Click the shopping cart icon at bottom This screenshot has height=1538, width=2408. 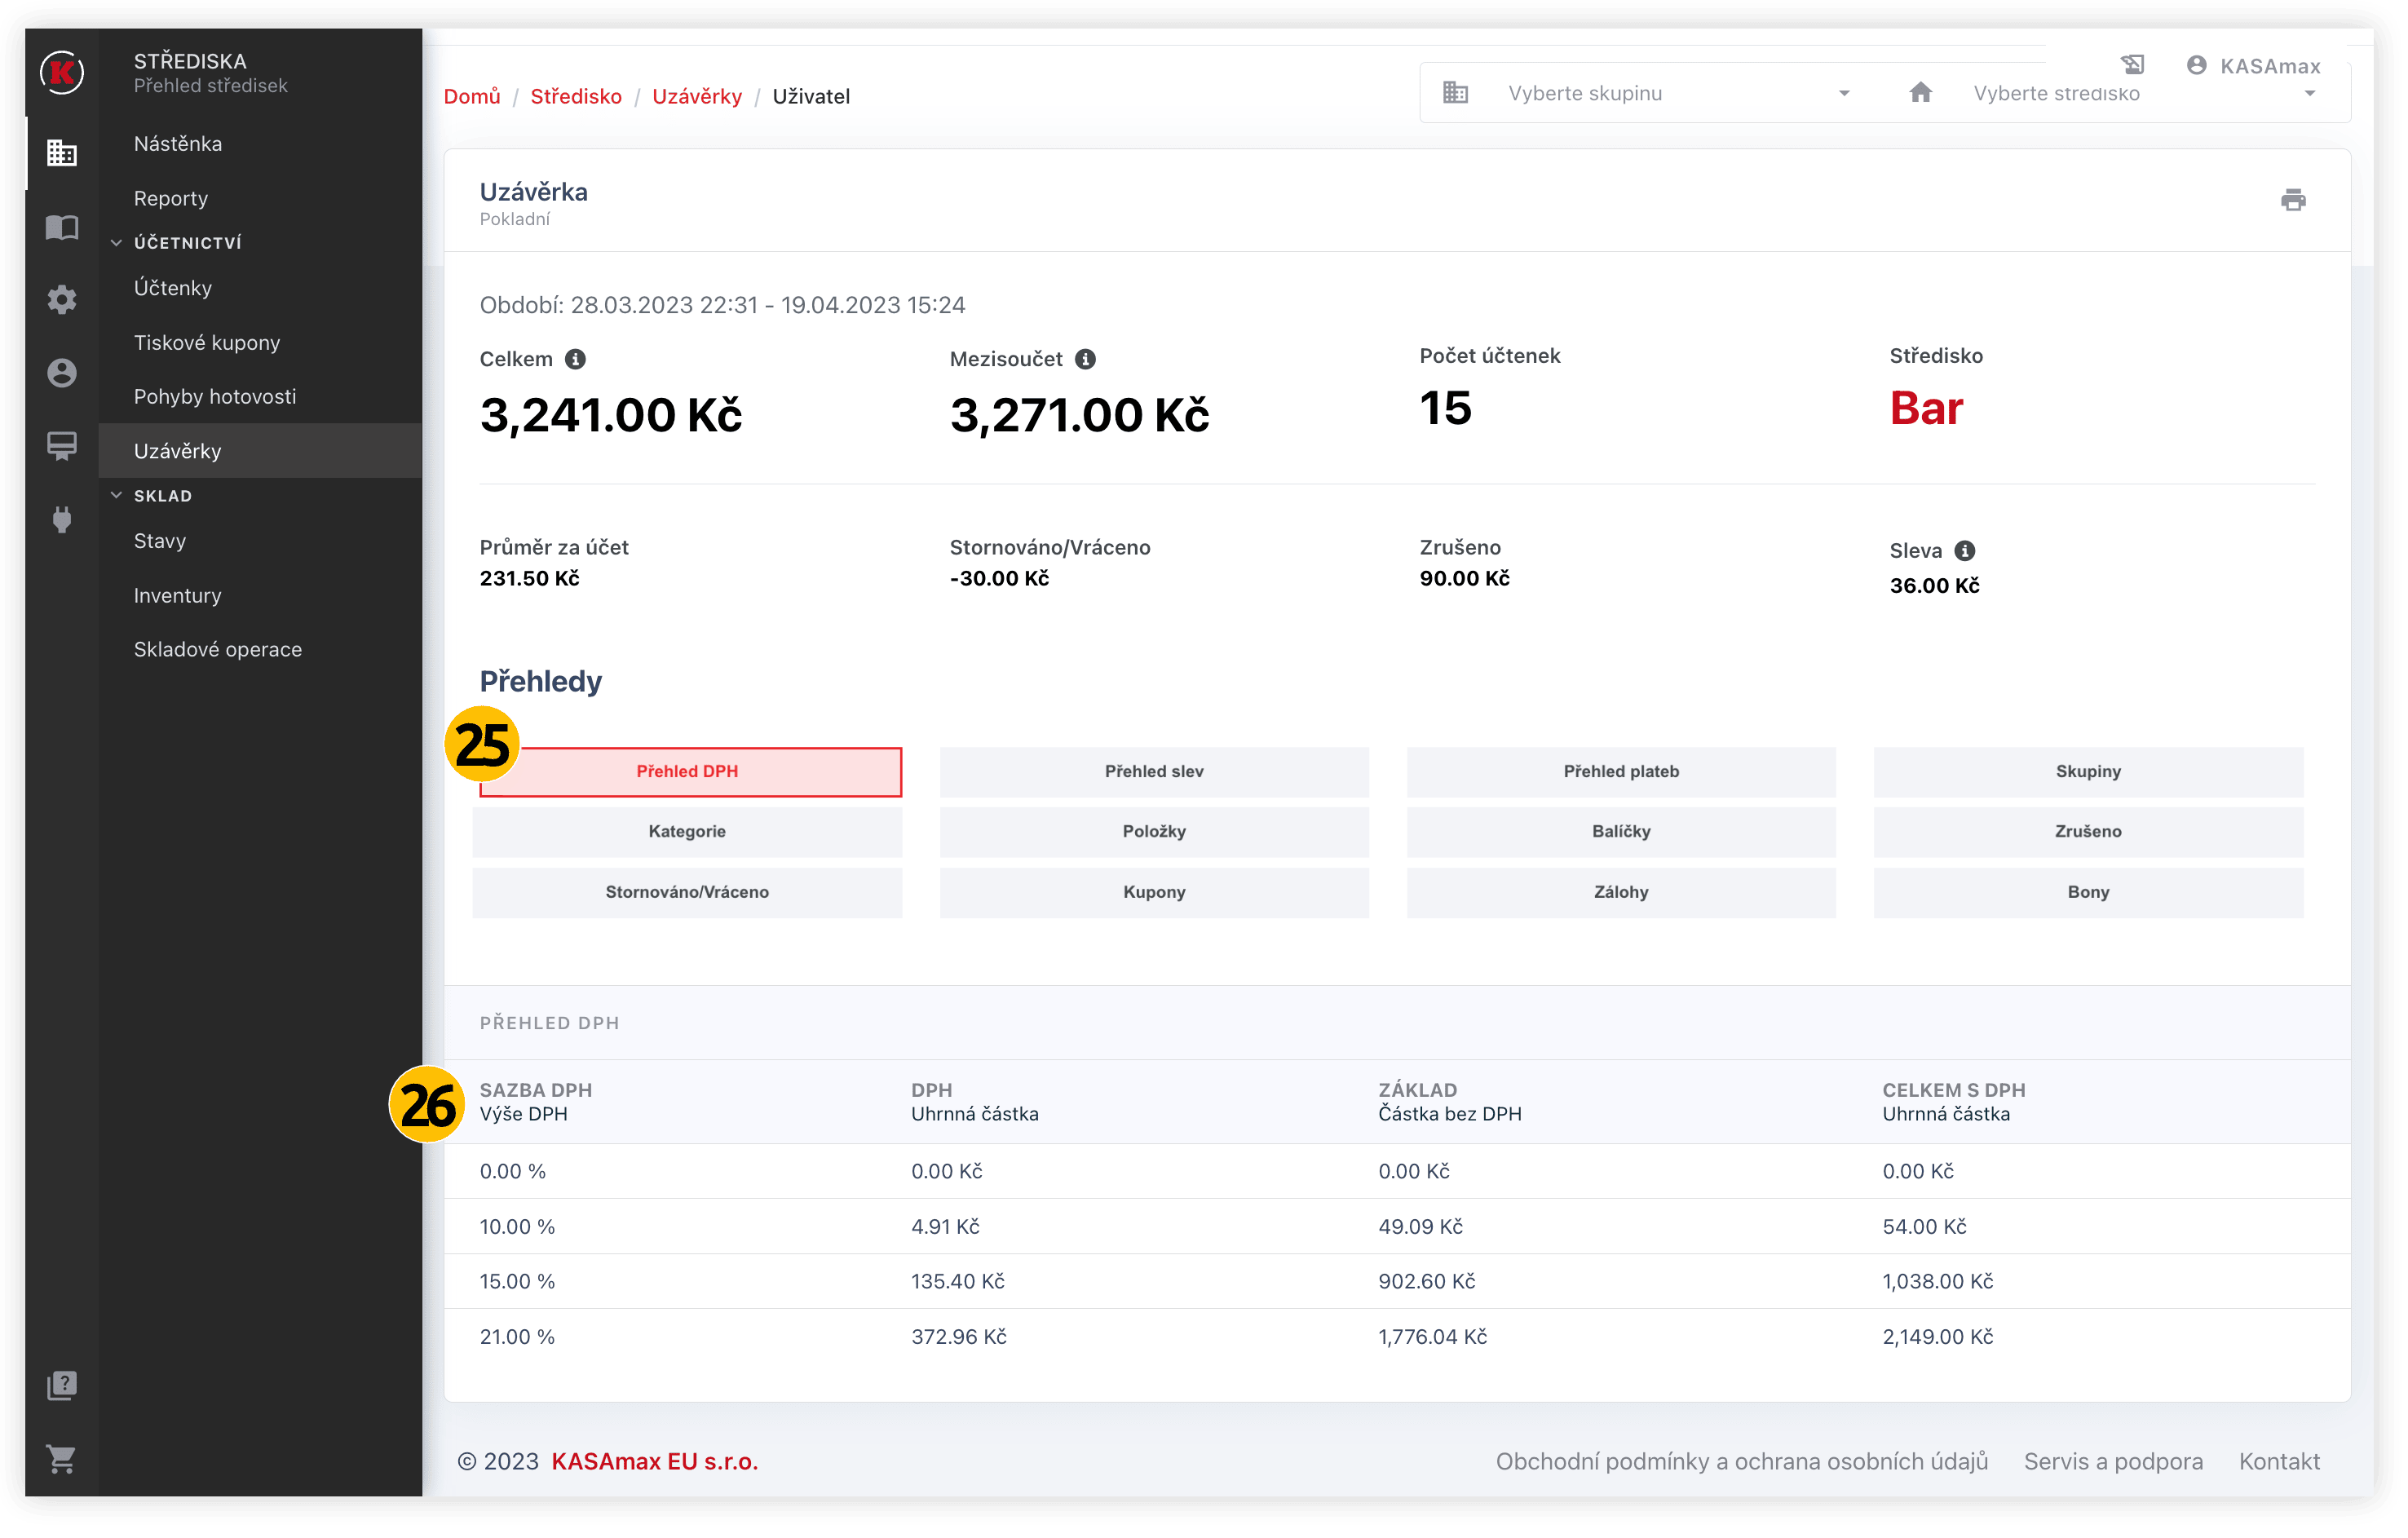point(62,1459)
